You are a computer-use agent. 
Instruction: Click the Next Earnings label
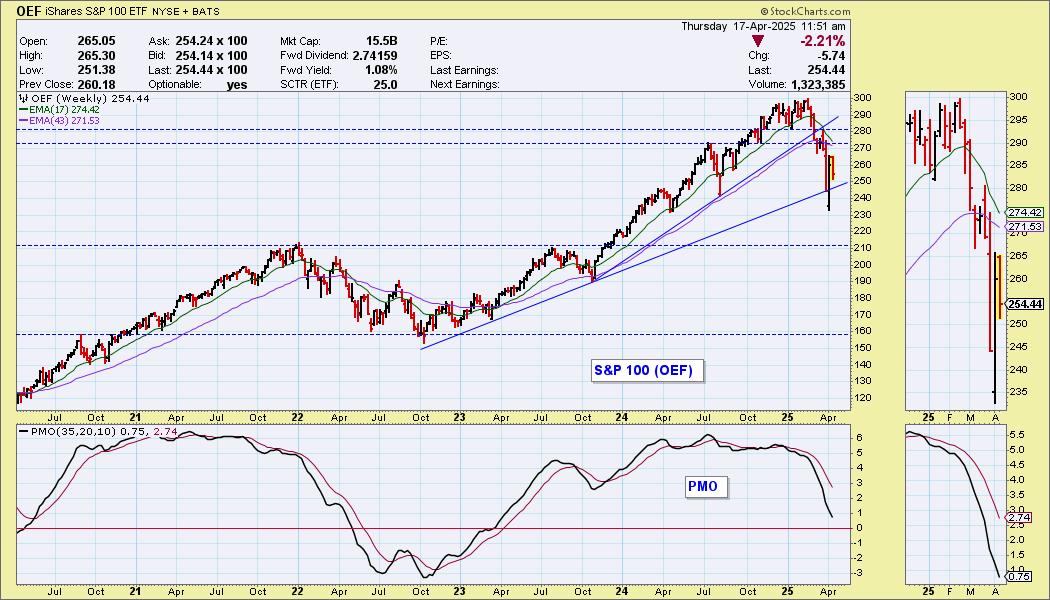[x=465, y=84]
